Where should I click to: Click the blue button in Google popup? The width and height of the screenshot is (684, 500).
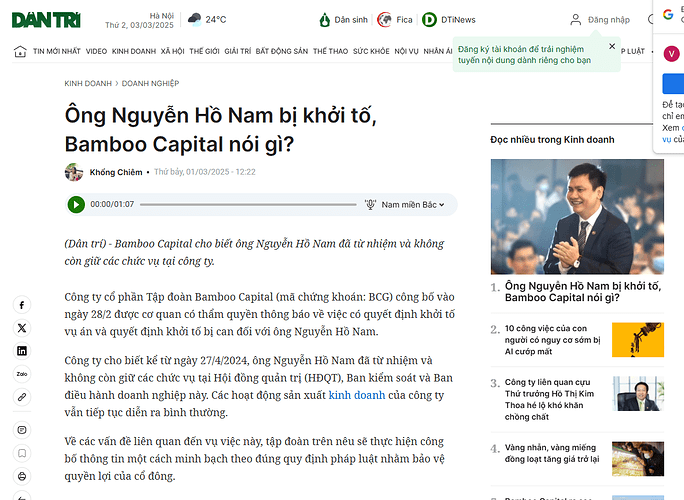coord(673,84)
